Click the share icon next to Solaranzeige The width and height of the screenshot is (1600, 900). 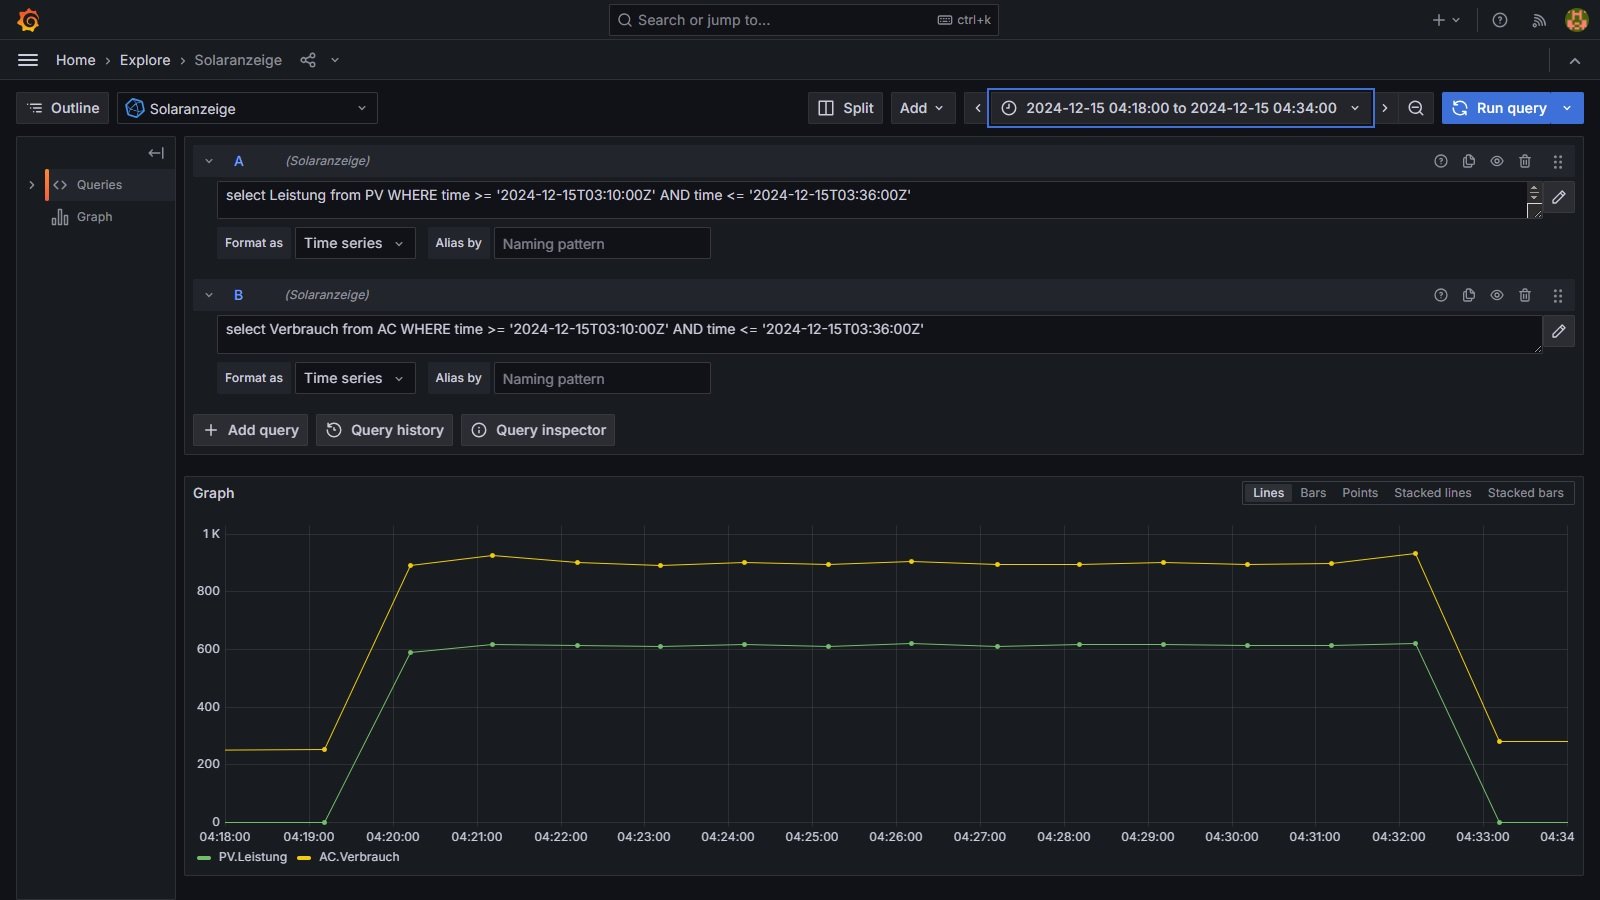(308, 60)
